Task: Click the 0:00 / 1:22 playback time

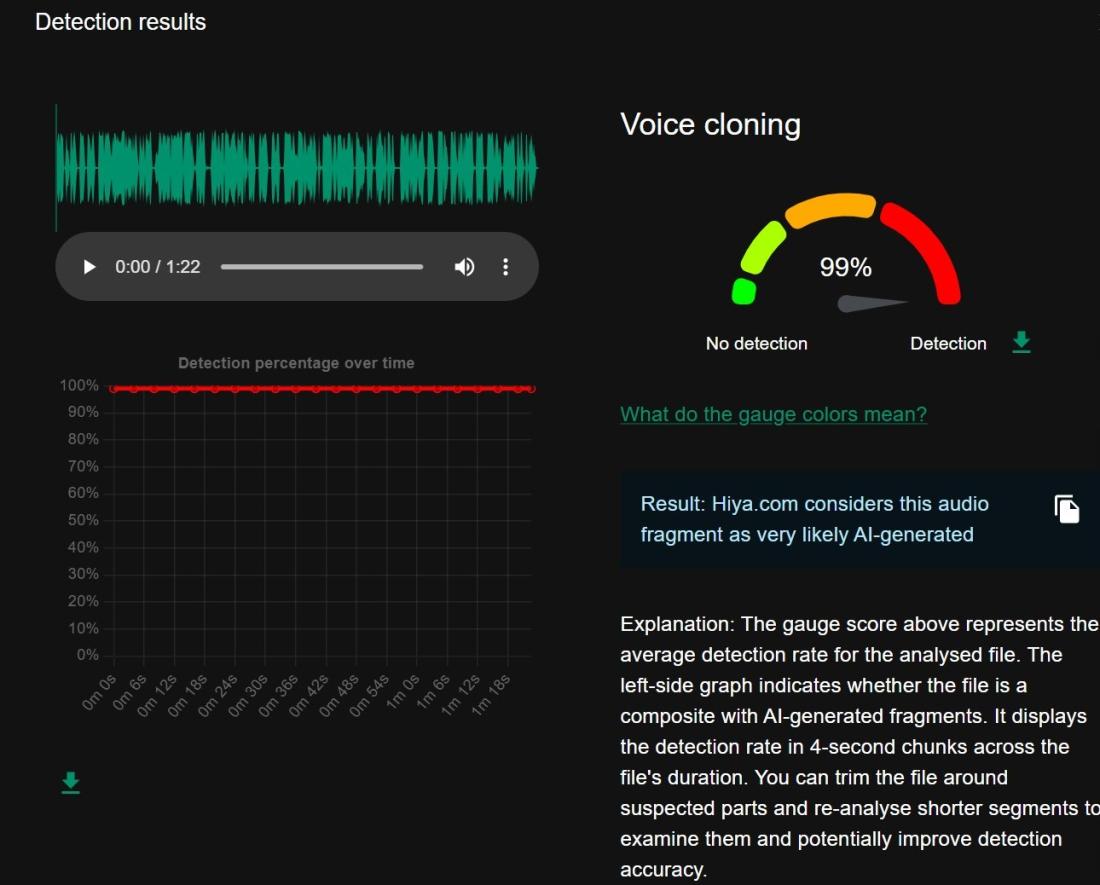Action: 158,267
